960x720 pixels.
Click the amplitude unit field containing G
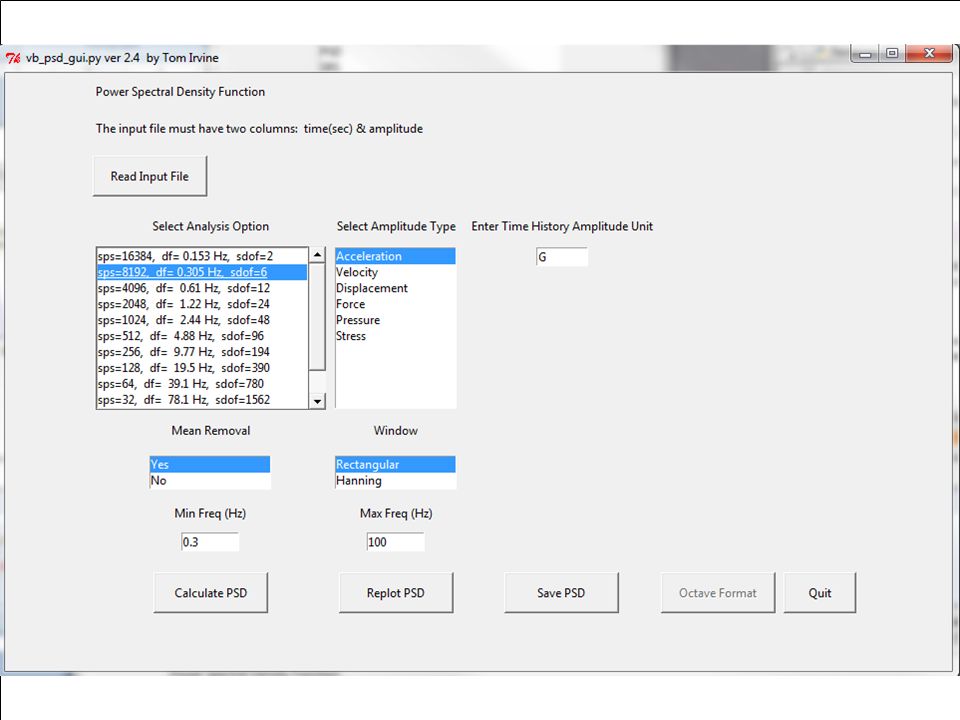[x=561, y=257]
